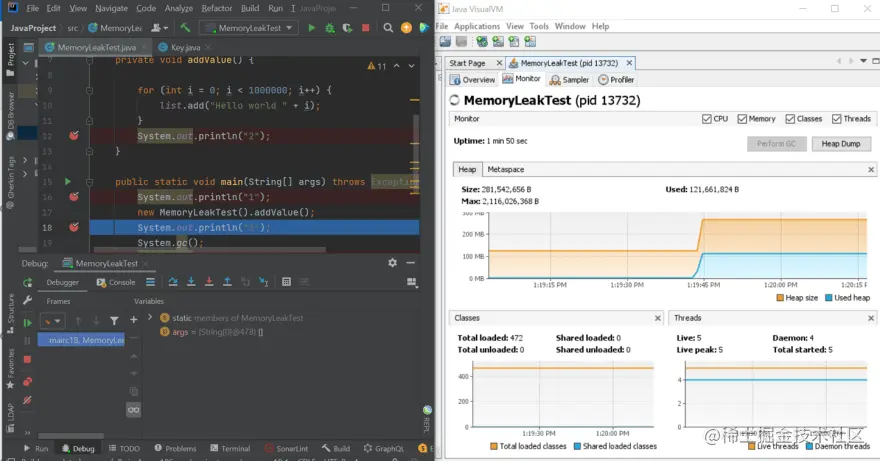Open the TODO tool window
The height and width of the screenshot is (461, 880).
coord(124,448)
